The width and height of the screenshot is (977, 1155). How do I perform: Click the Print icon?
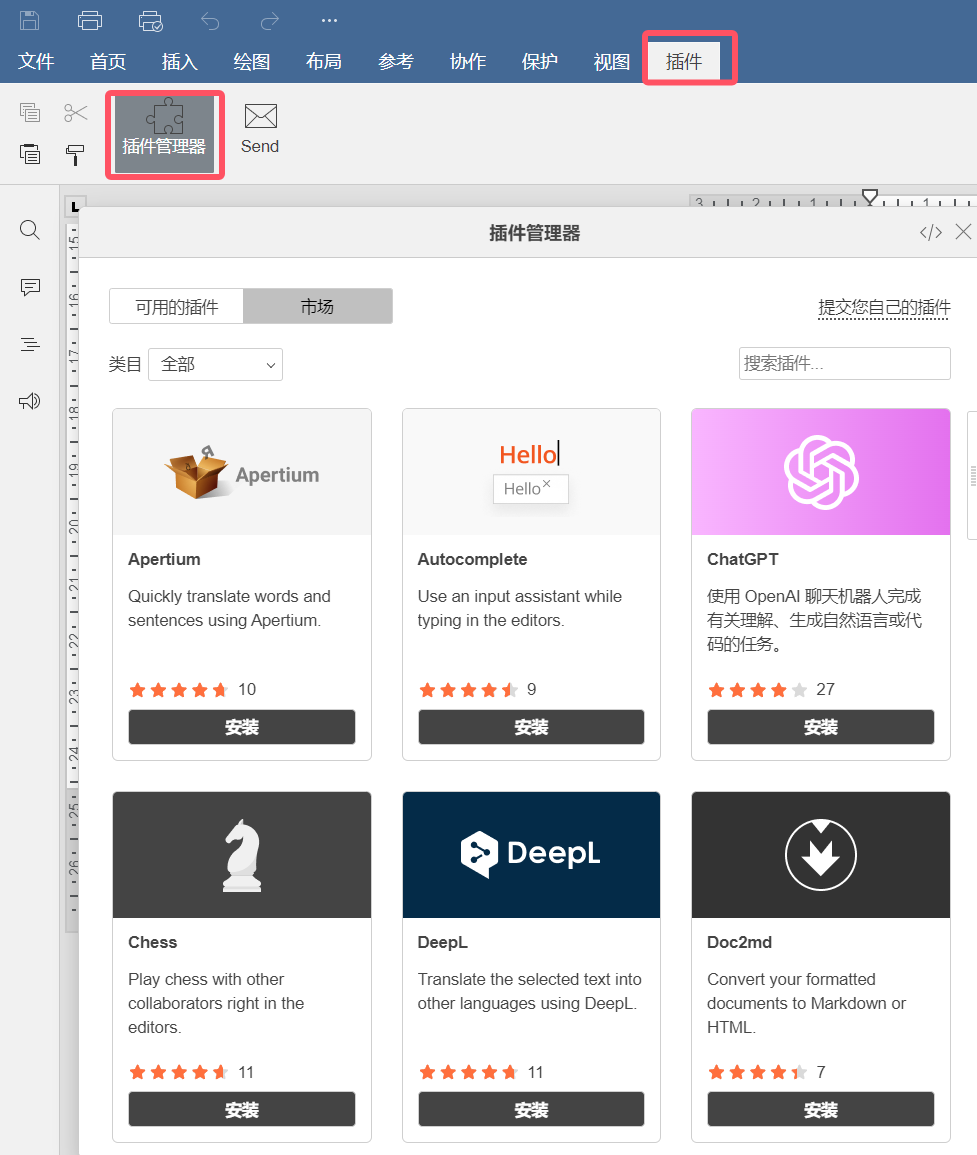tap(90, 21)
